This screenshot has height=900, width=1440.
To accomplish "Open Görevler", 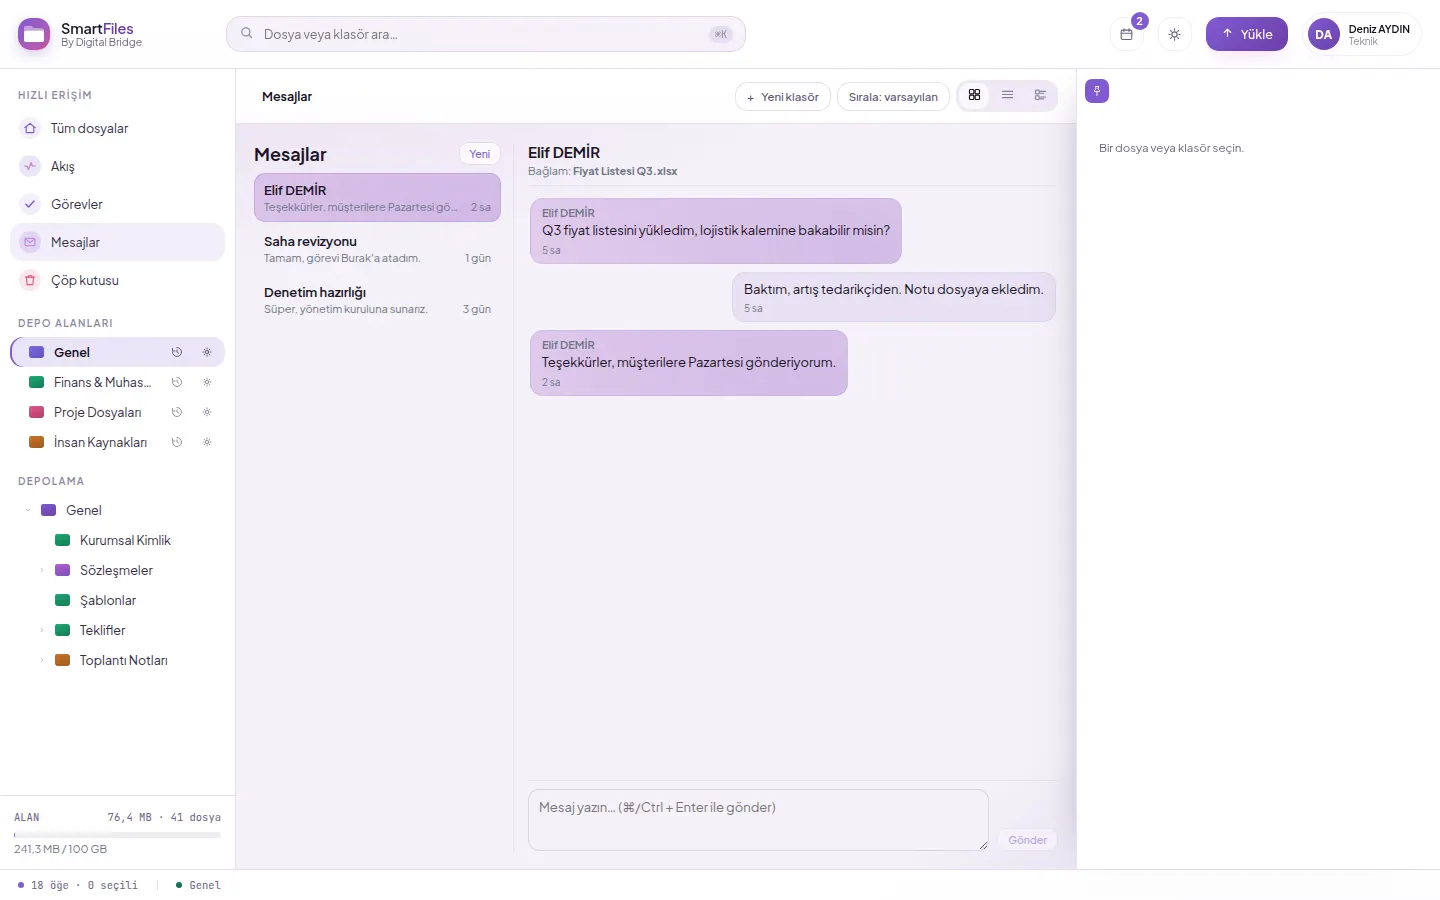I will tap(117, 204).
